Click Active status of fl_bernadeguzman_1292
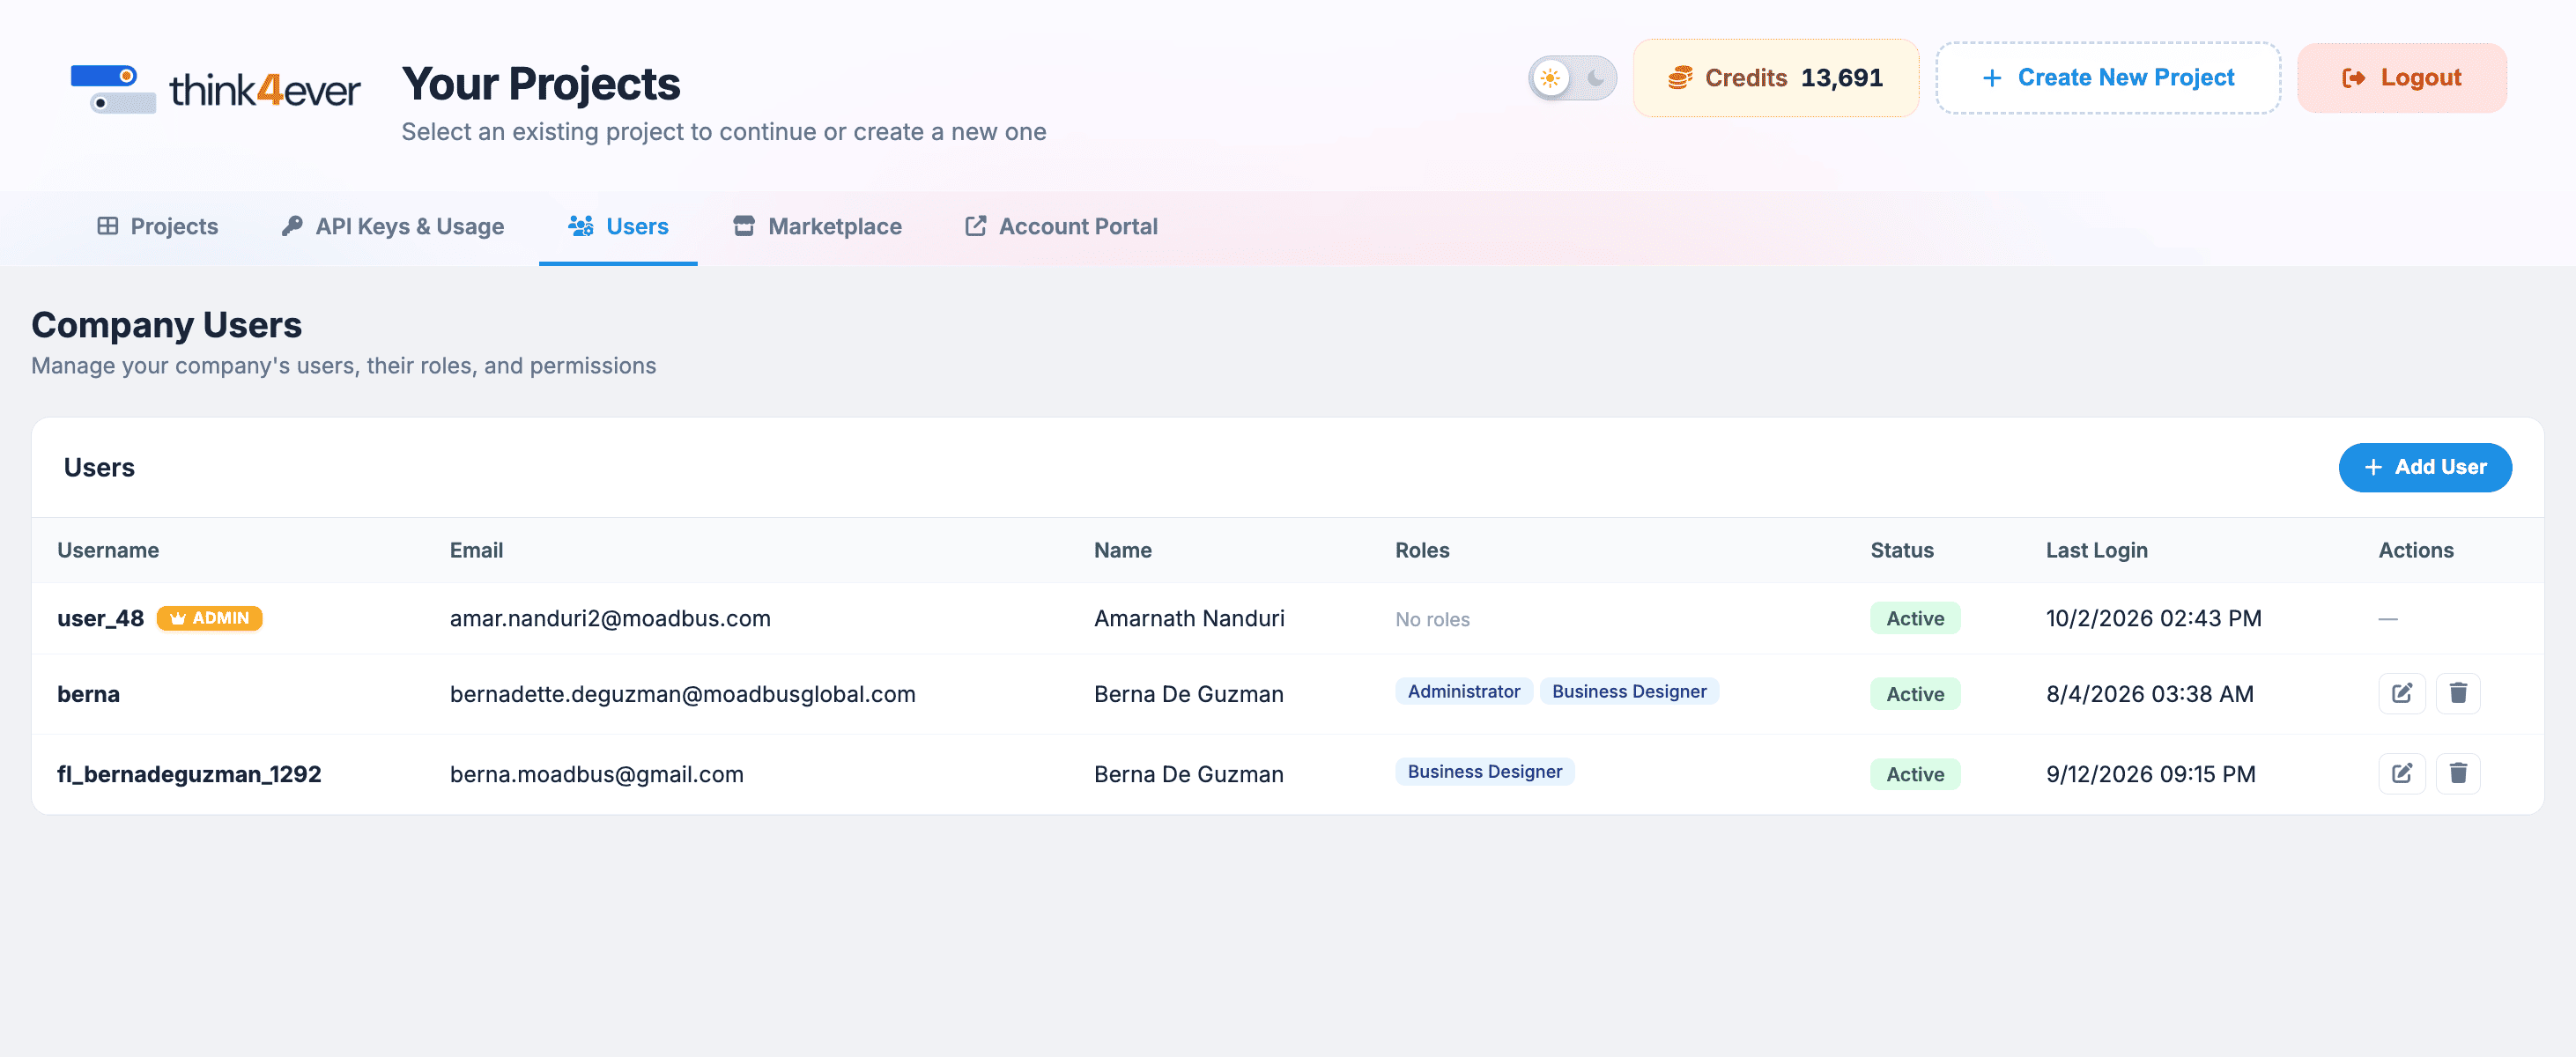 point(1914,774)
